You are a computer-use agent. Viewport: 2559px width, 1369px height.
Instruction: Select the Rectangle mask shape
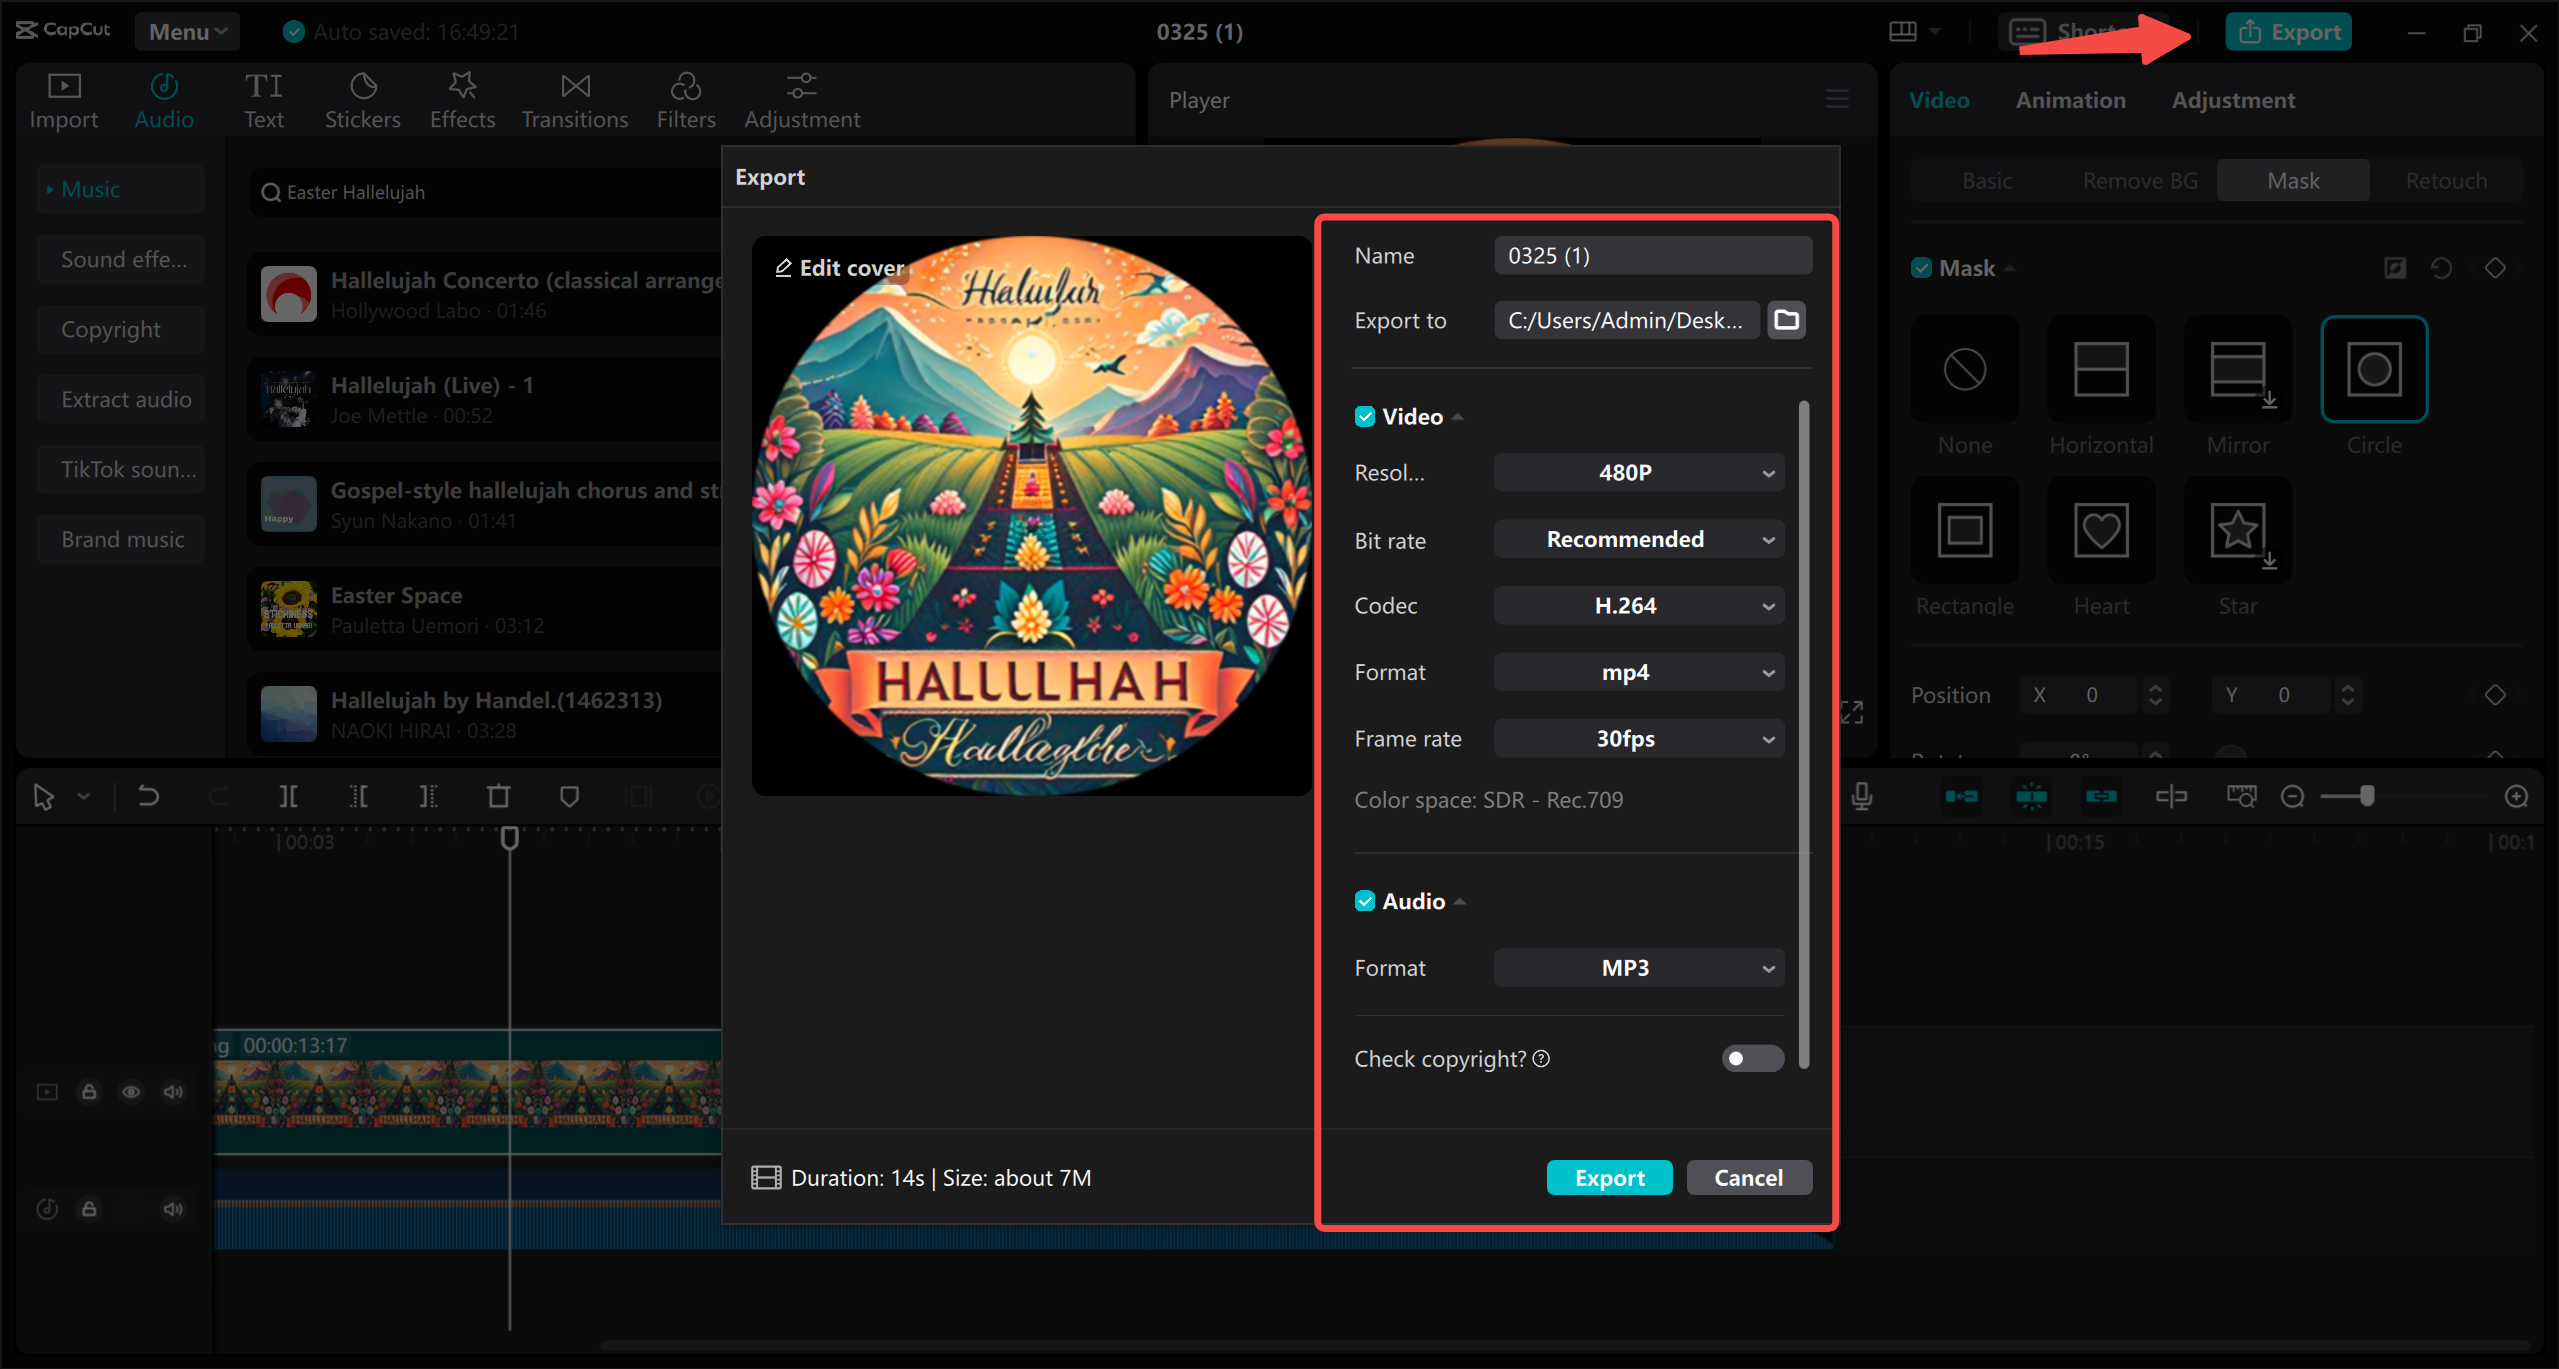click(1964, 530)
